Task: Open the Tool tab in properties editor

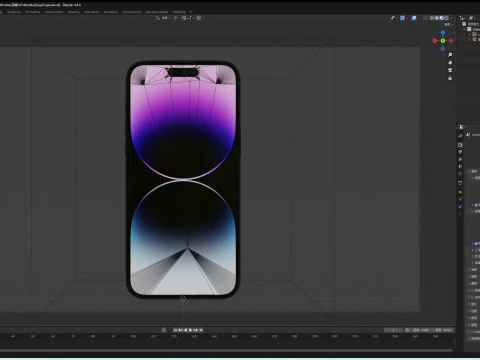Action: tap(460, 136)
